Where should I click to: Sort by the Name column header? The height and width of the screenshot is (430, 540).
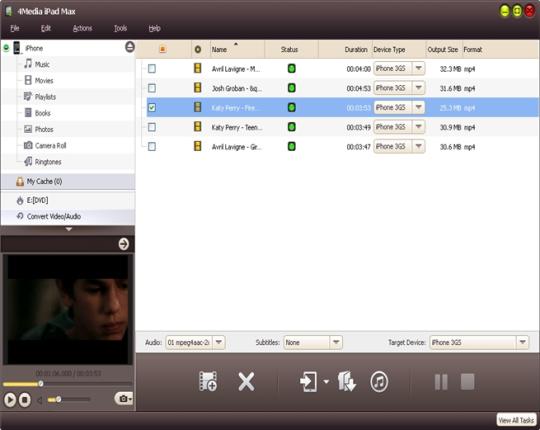click(x=237, y=50)
